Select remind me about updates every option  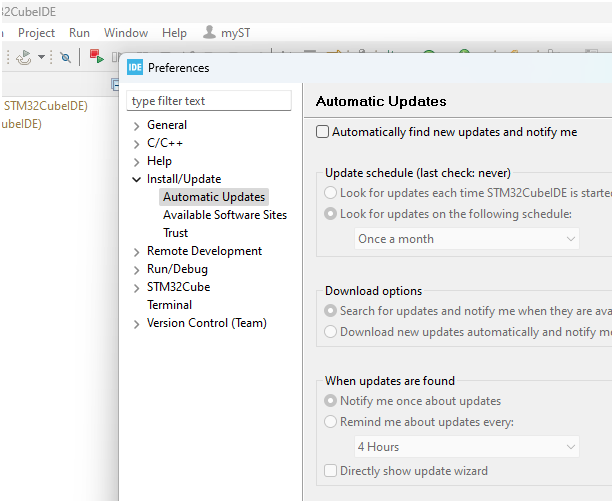pyautogui.click(x=330, y=422)
